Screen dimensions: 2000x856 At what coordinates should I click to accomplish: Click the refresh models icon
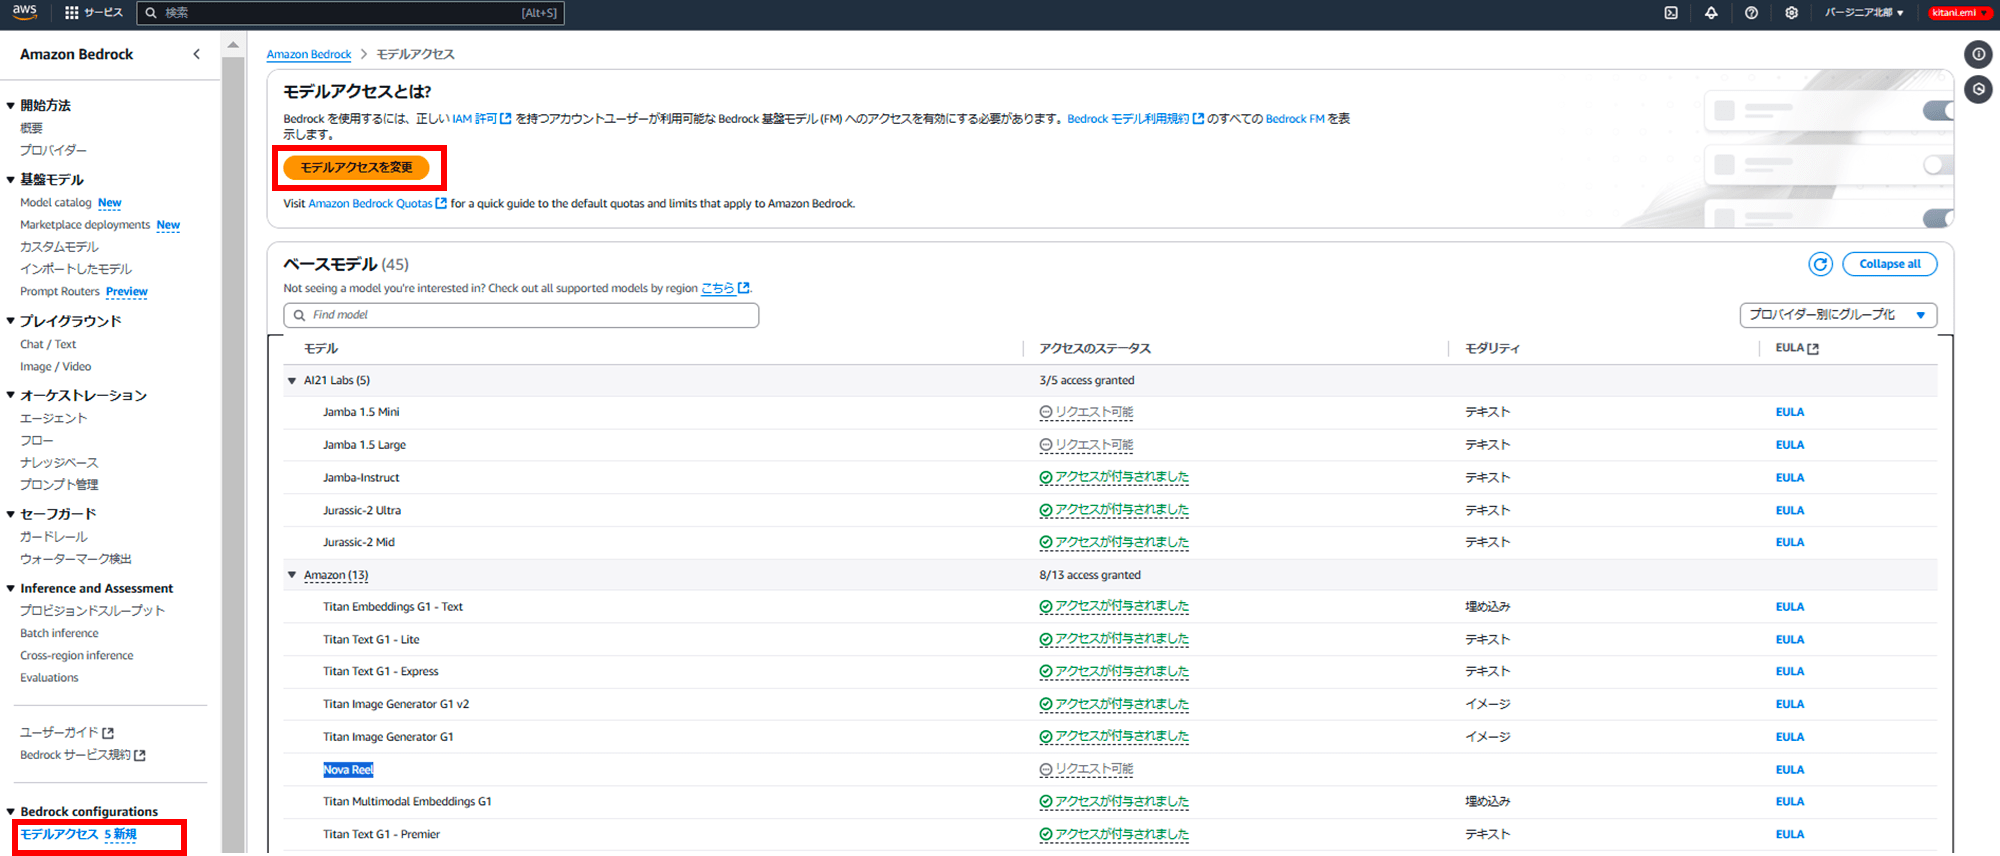1820,264
